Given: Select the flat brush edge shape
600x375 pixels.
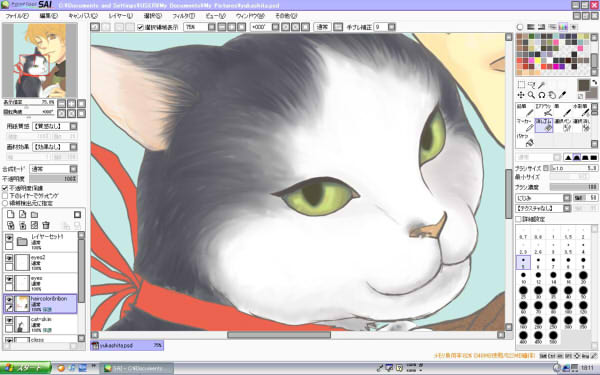Looking at the screenshot, I should pyautogui.click(x=593, y=157).
